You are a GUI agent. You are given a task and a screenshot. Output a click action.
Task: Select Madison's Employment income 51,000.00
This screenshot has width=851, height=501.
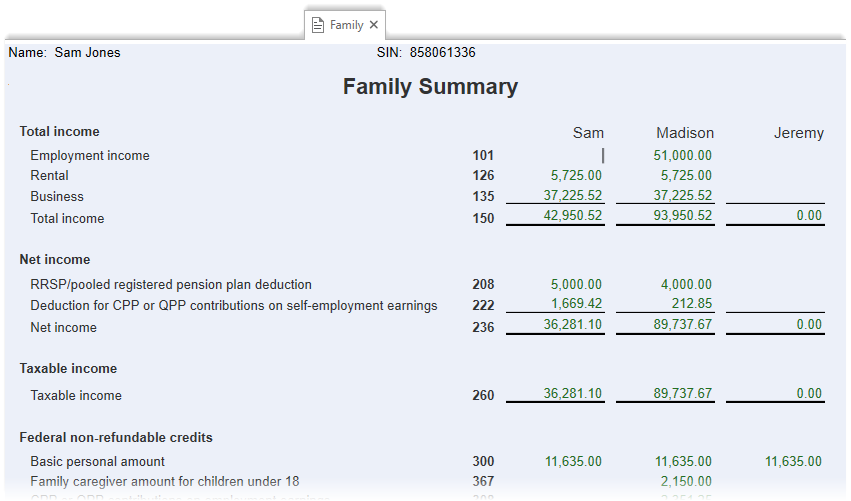point(683,156)
